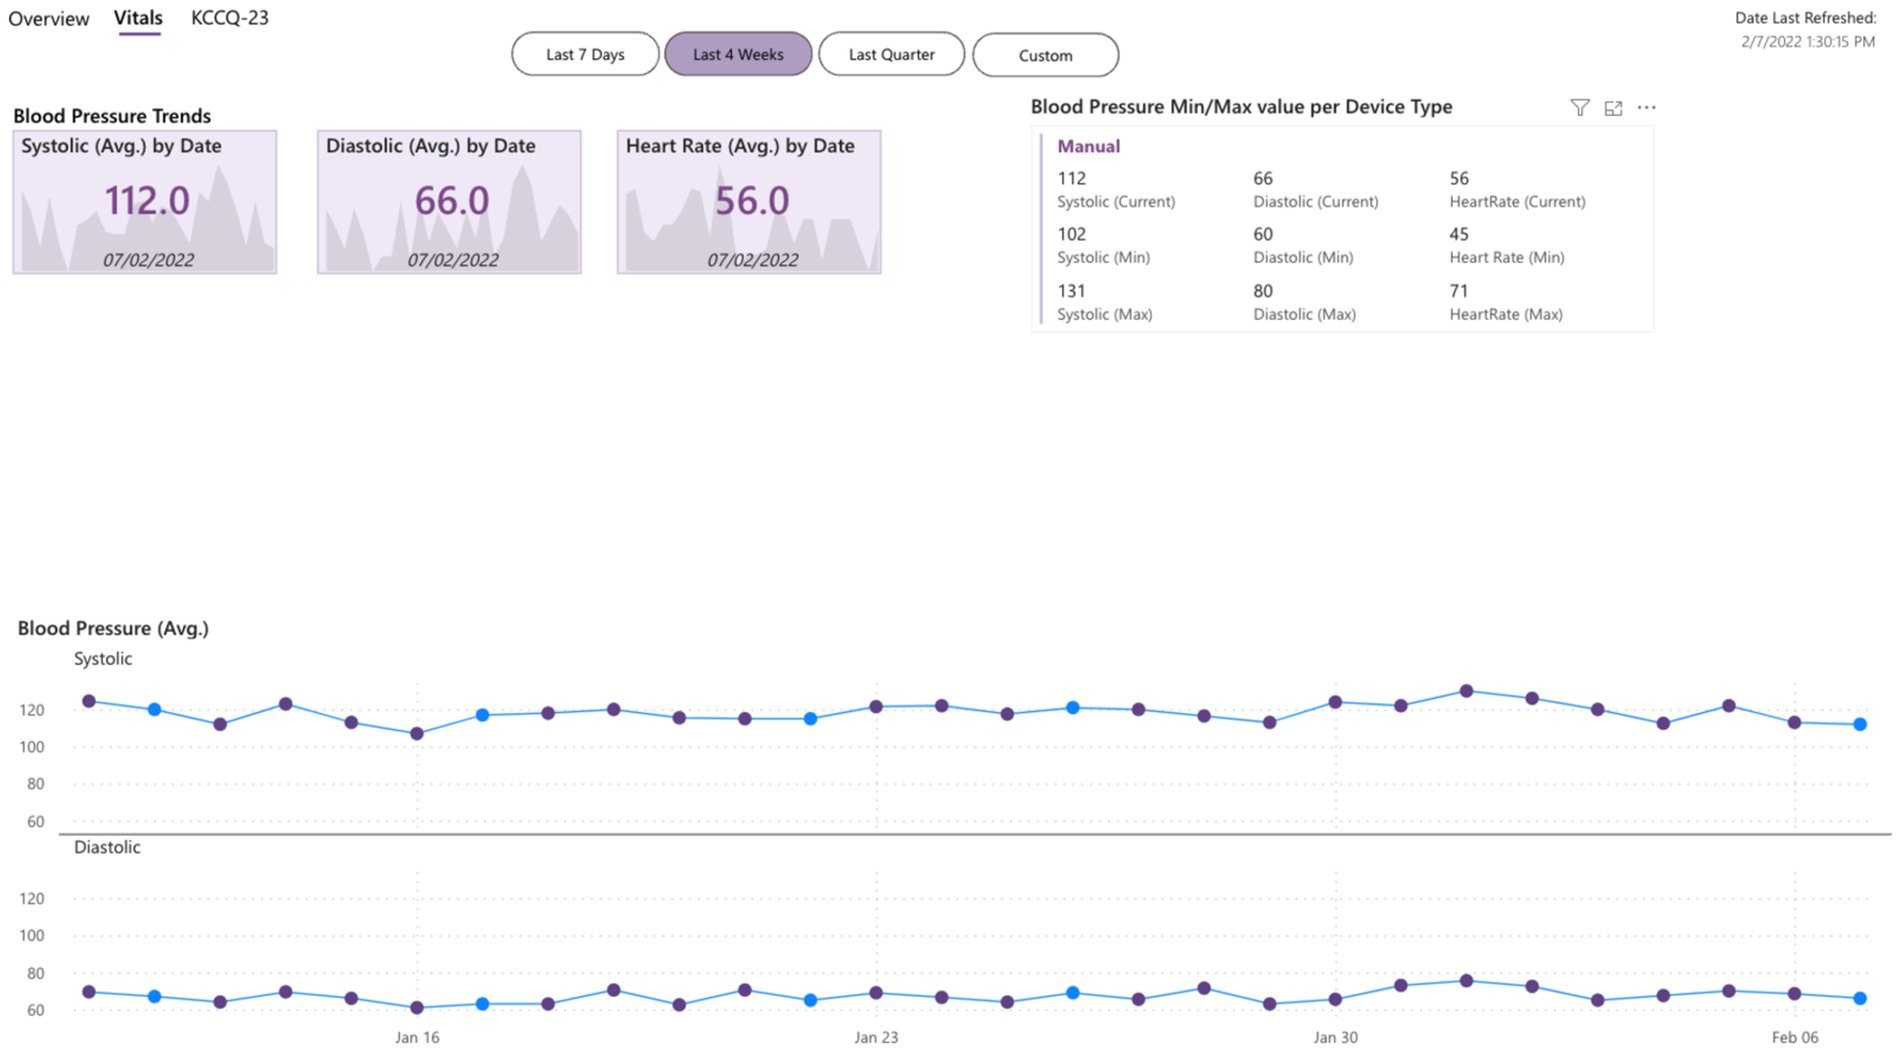This screenshot has height=1053, width=1901.
Task: Click the Jan 23 axis label
Action: coord(876,1037)
